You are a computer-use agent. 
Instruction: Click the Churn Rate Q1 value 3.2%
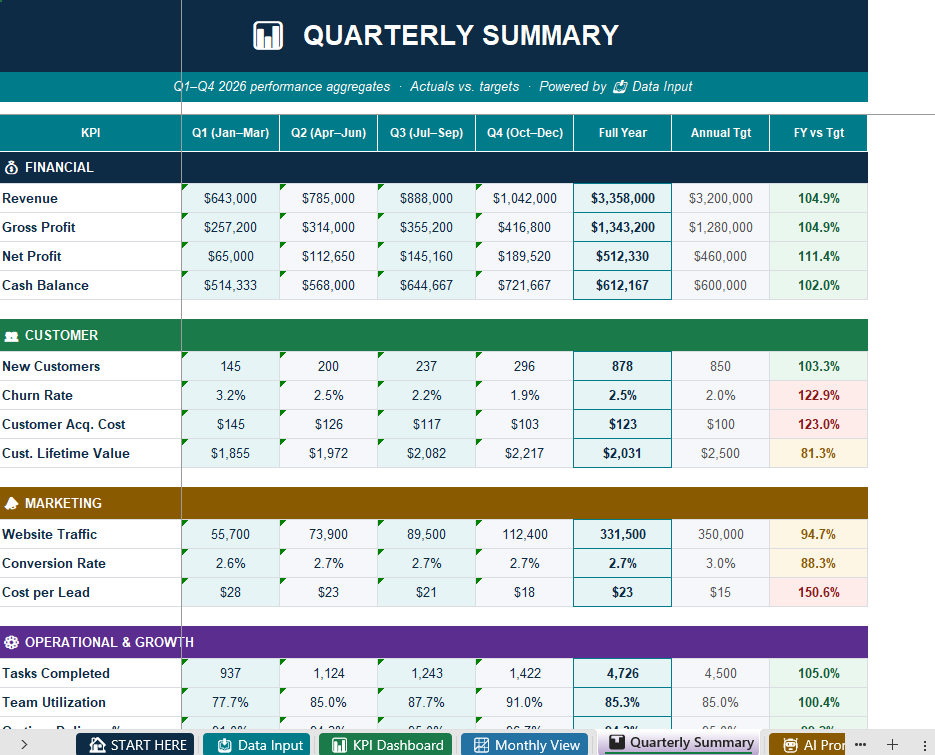pyautogui.click(x=231, y=395)
